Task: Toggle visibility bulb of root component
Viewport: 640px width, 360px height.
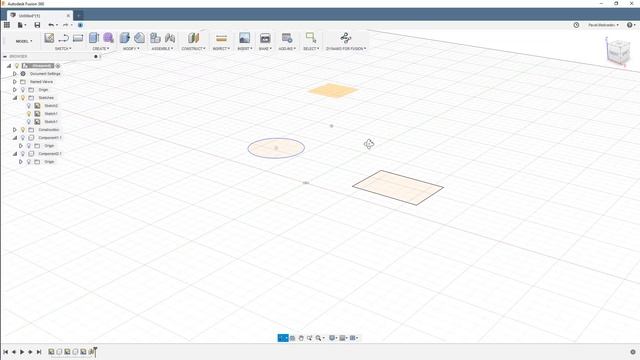Action: [x=17, y=66]
